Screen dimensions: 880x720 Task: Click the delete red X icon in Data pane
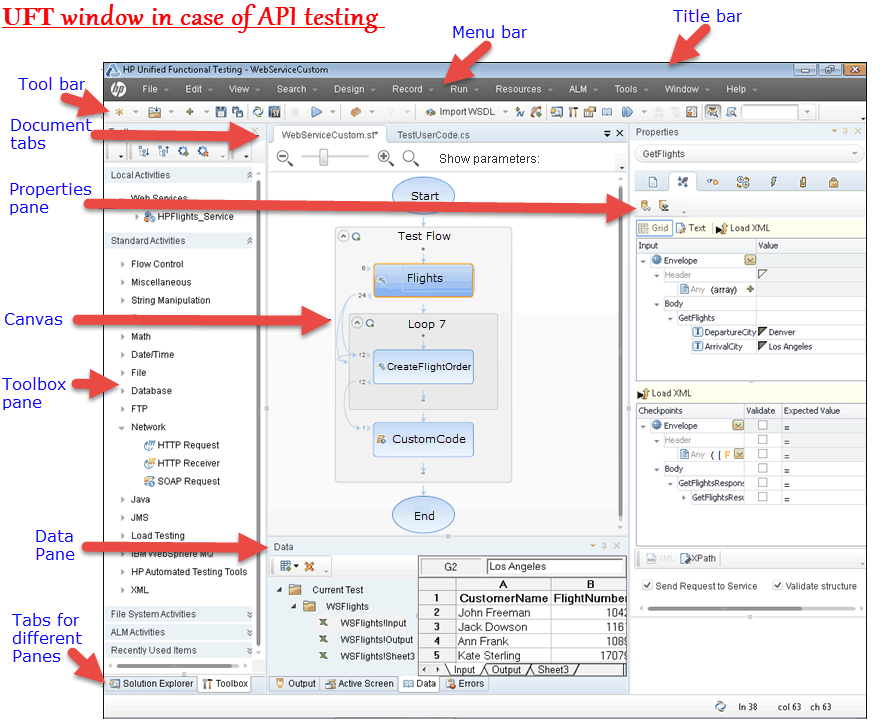(x=309, y=567)
